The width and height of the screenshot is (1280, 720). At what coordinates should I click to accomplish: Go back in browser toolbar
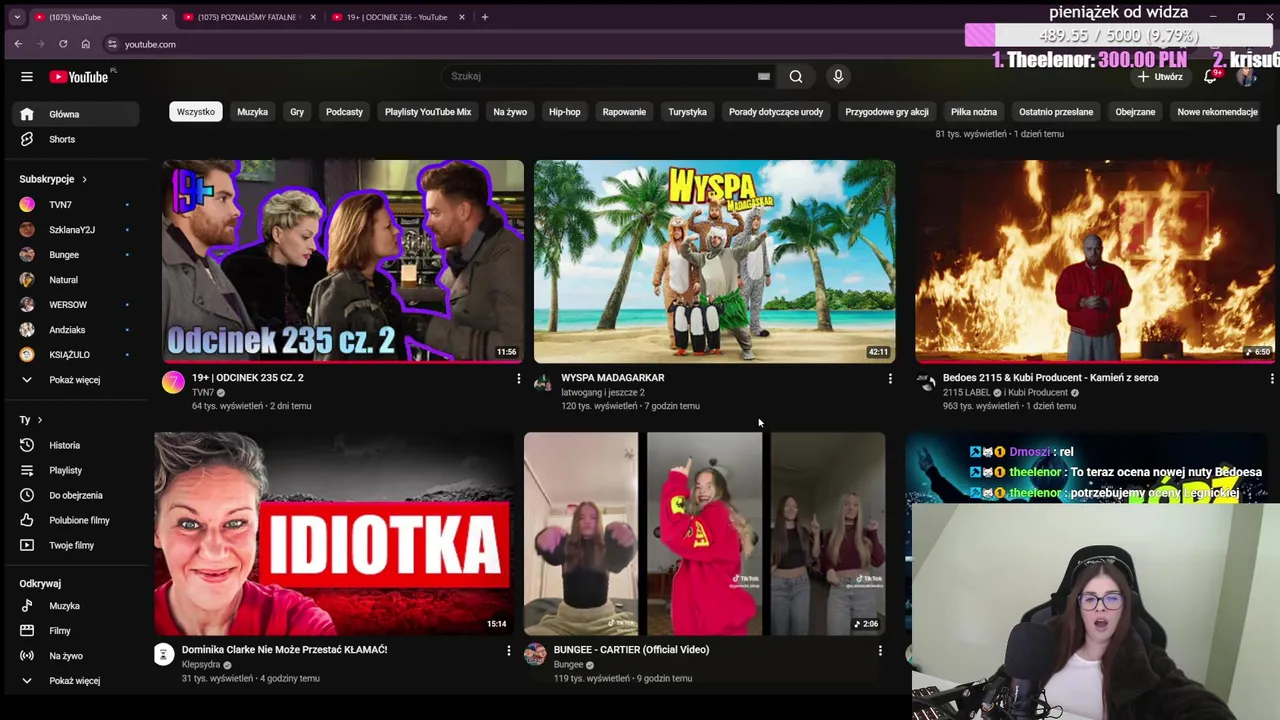click(x=18, y=44)
